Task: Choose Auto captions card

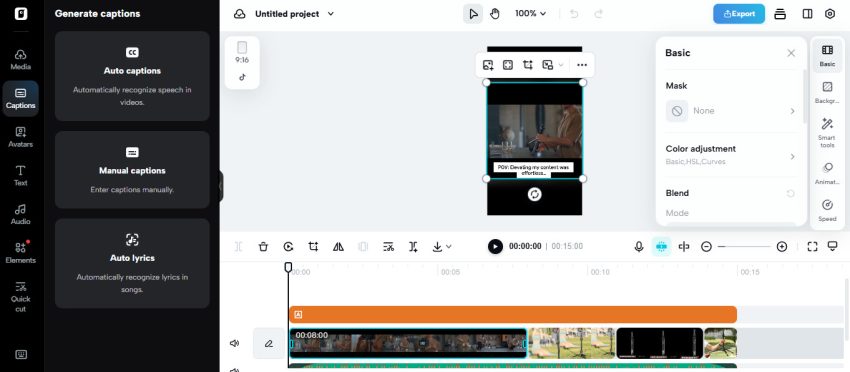Action: point(132,76)
